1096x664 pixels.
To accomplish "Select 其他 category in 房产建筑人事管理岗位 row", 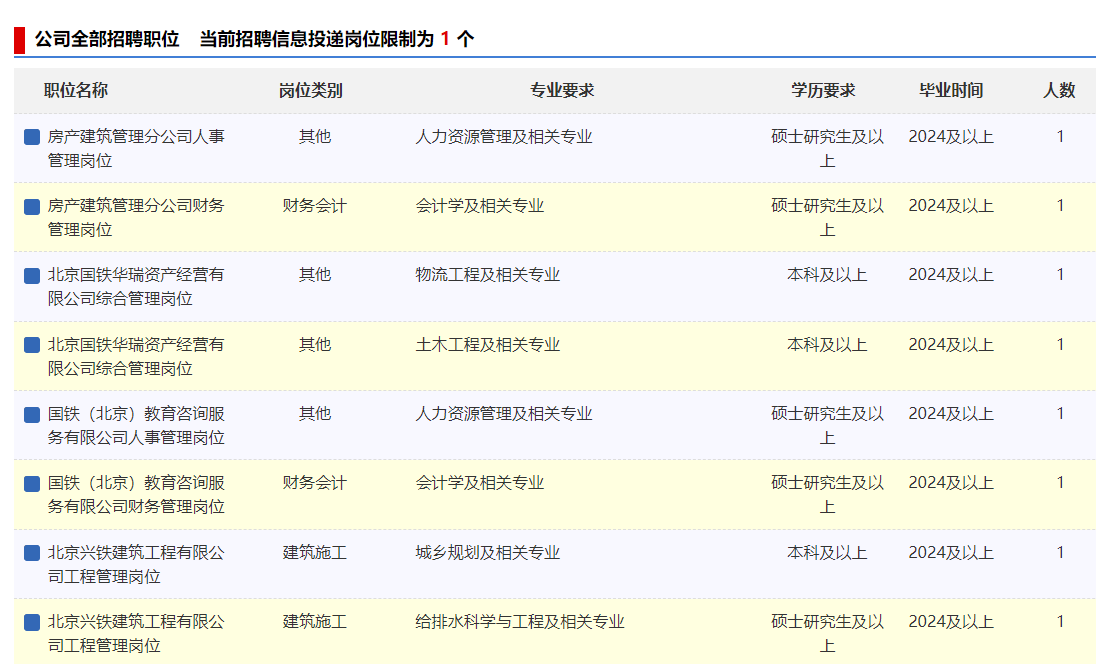I will click(x=315, y=137).
